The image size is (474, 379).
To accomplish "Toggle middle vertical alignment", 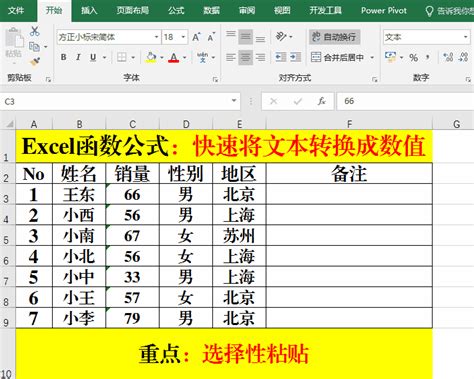I will coord(246,37).
